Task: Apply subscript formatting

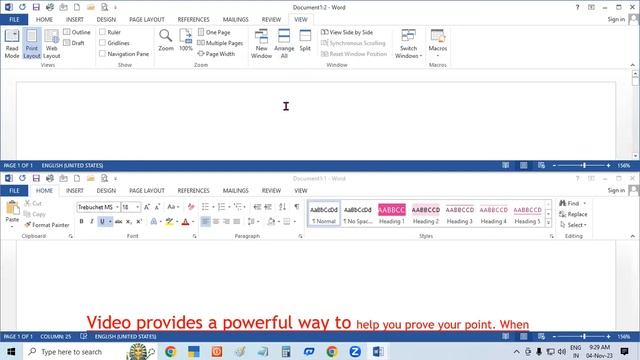Action: [x=129, y=222]
